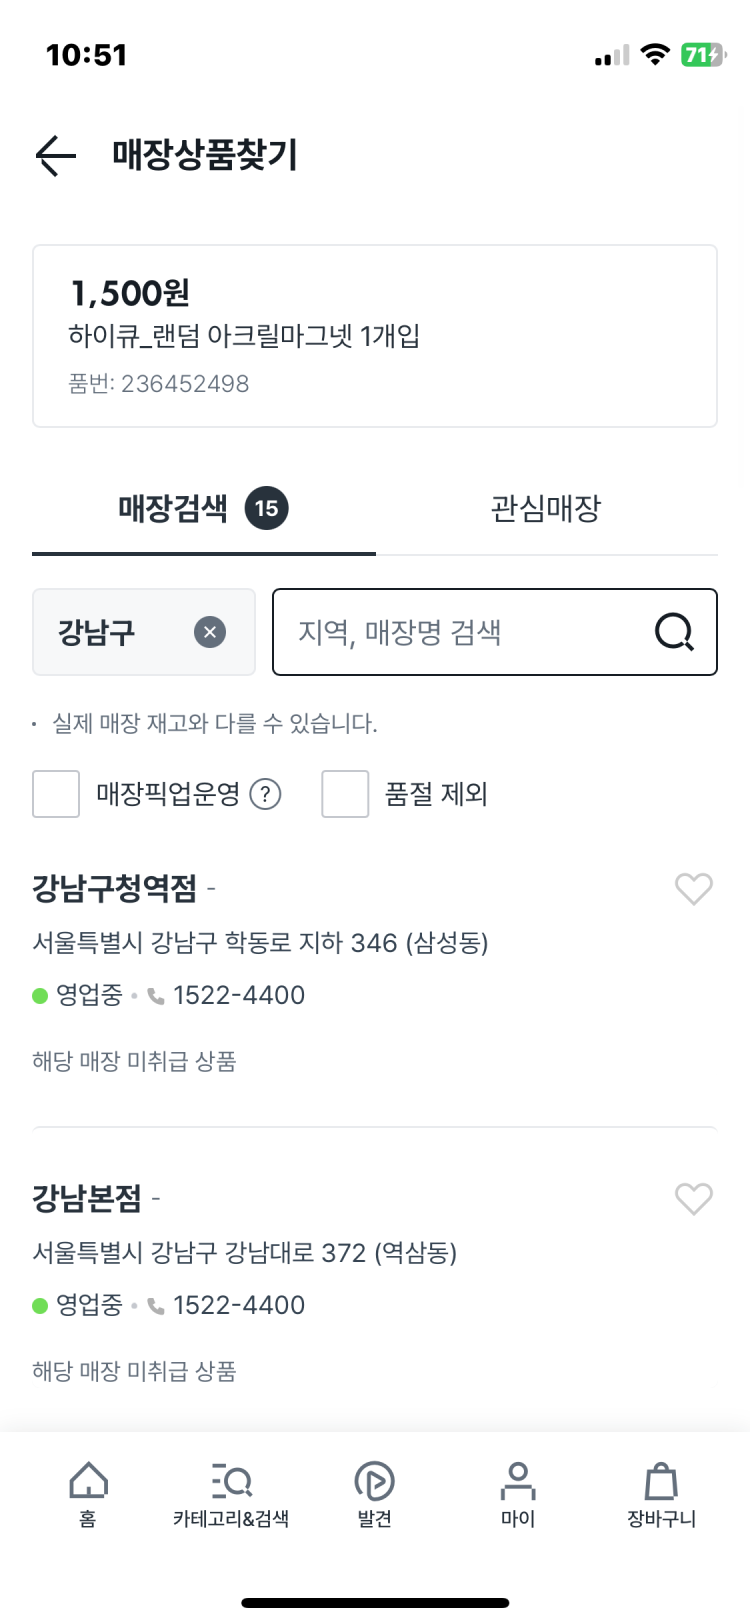Tap the magnifier search icon
Image resolution: width=750 pixels, height=1624 pixels.
click(674, 632)
